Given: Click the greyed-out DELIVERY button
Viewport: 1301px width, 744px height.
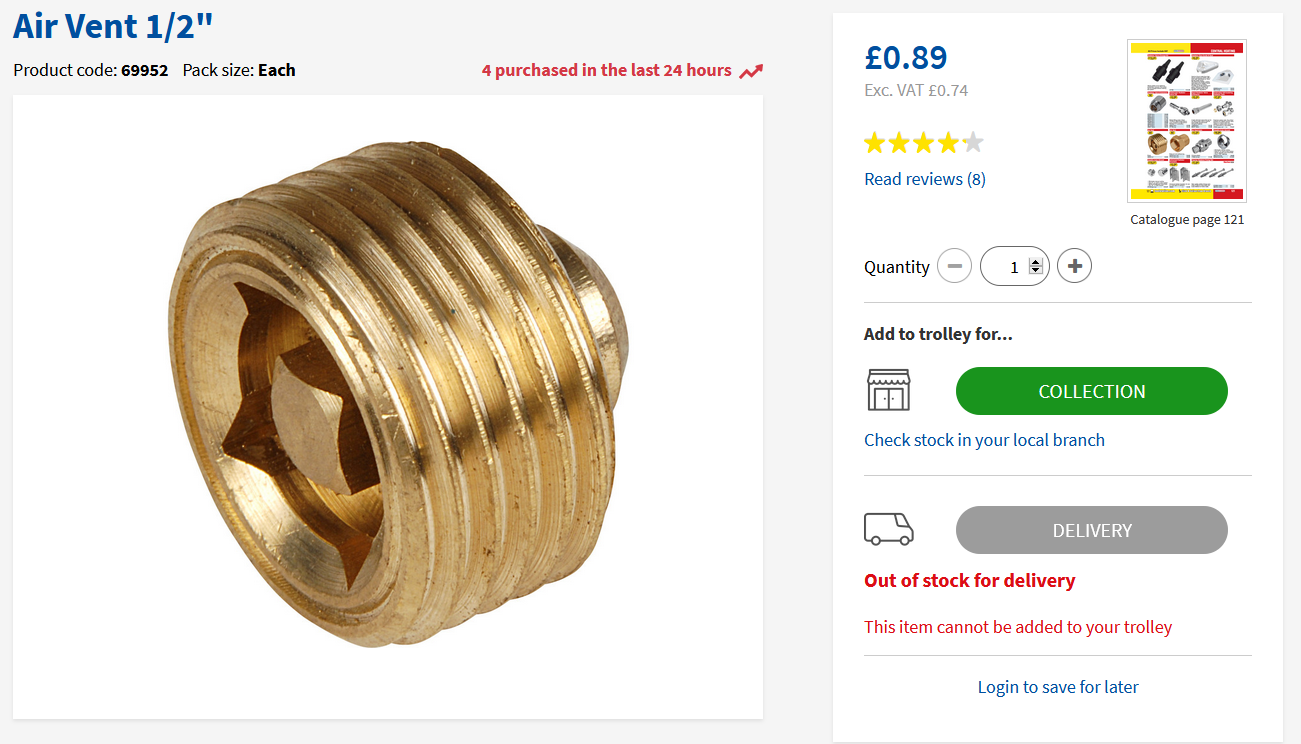Looking at the screenshot, I should [x=1091, y=530].
